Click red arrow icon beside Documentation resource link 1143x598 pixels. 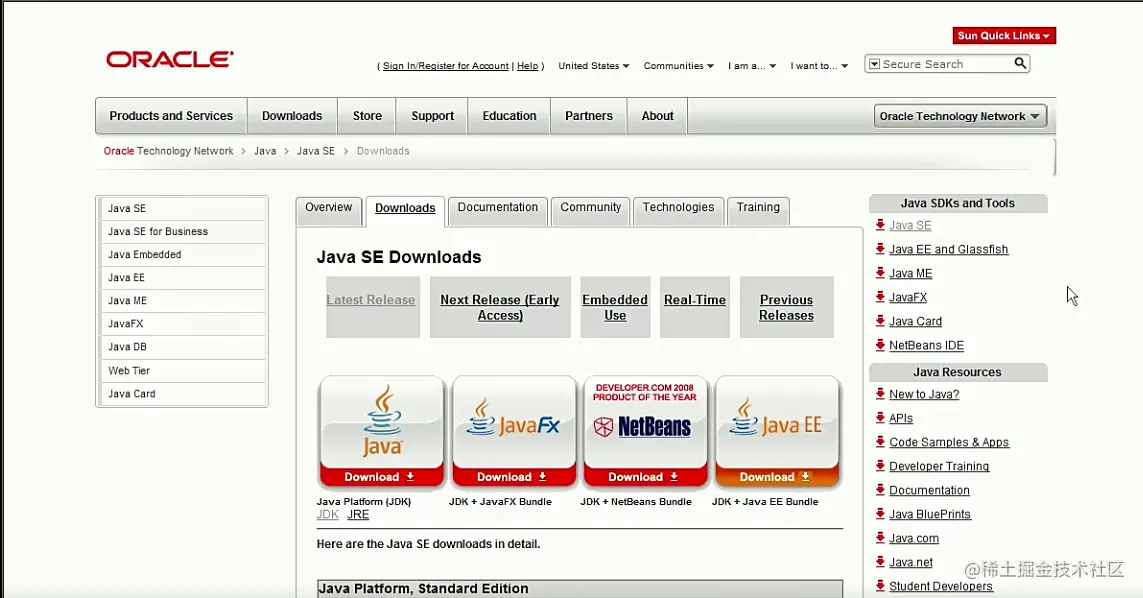880,490
